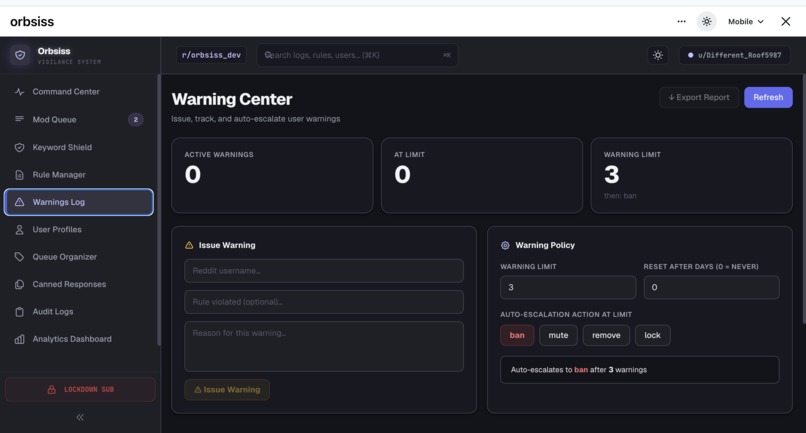Open Mod Queue page
This screenshot has width=806, height=433.
click(79, 119)
